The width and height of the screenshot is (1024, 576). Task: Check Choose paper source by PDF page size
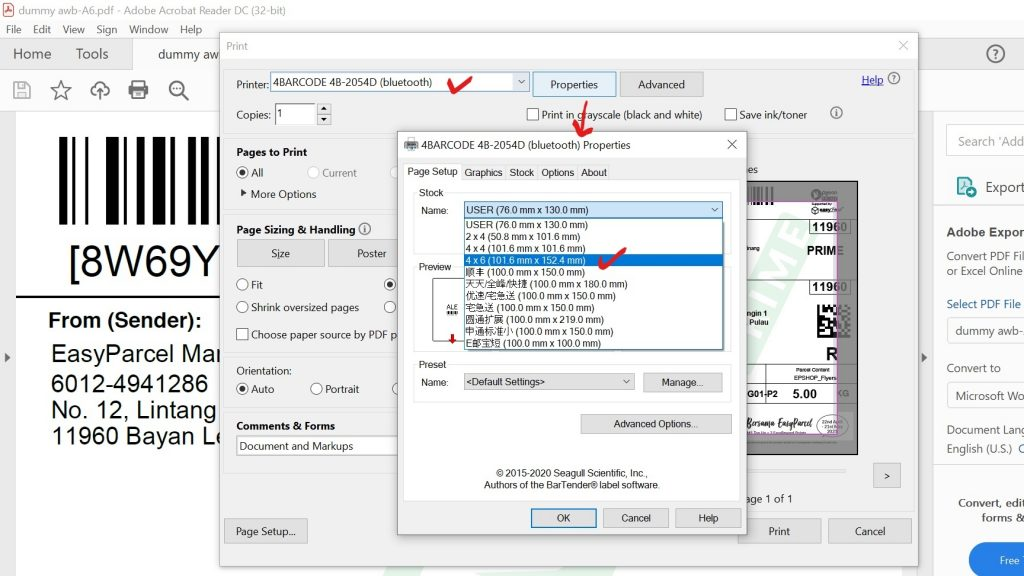click(242, 334)
